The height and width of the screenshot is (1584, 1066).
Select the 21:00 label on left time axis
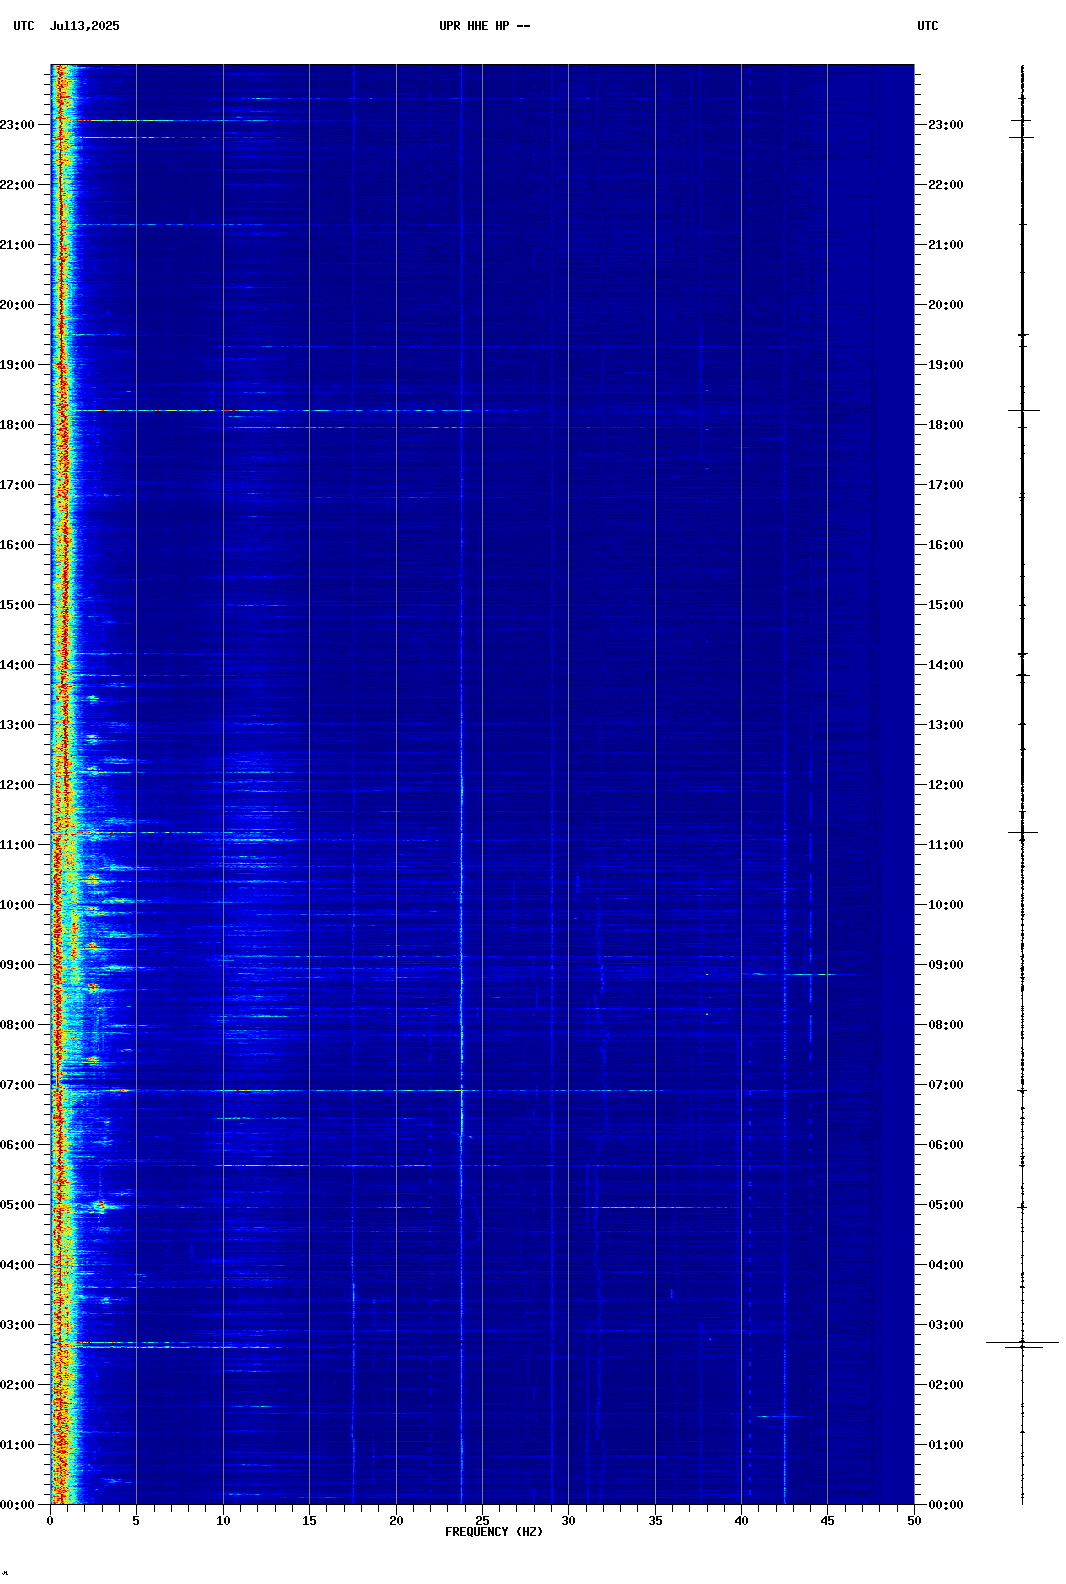(x=17, y=245)
